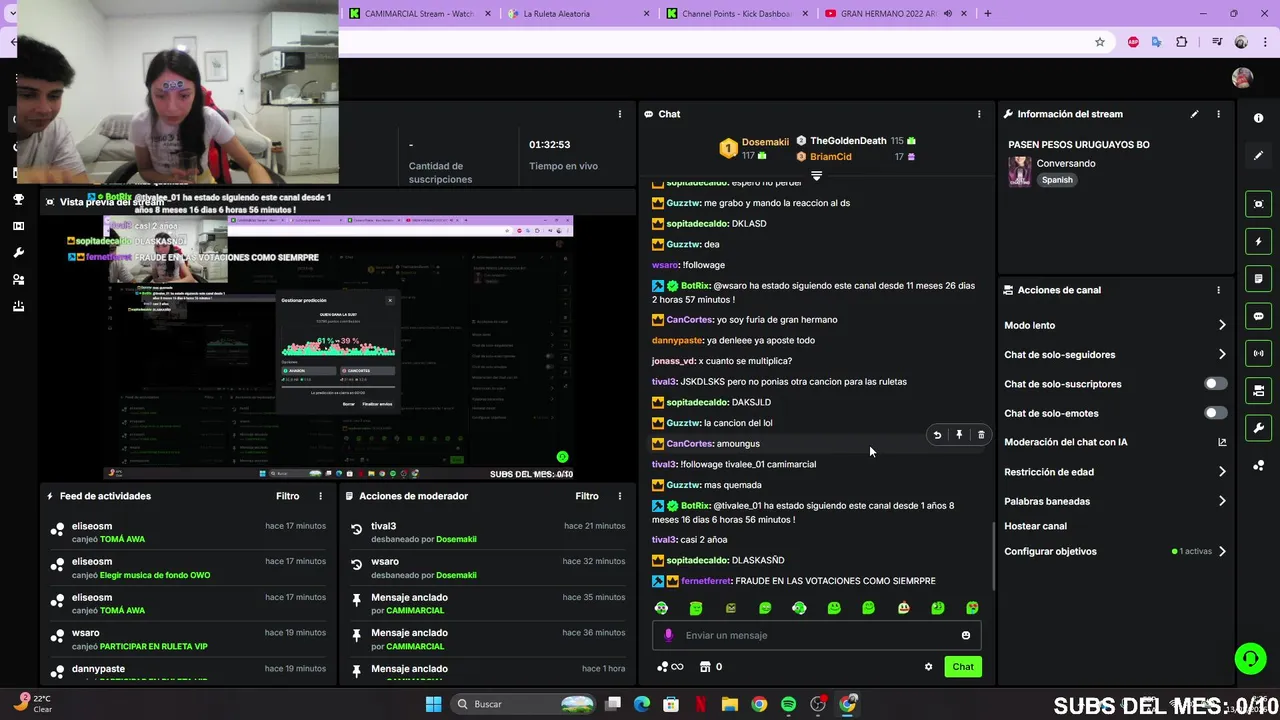Switch to Channel Points - Kick Dashboard tab
1280x720 pixels.
[737, 14]
